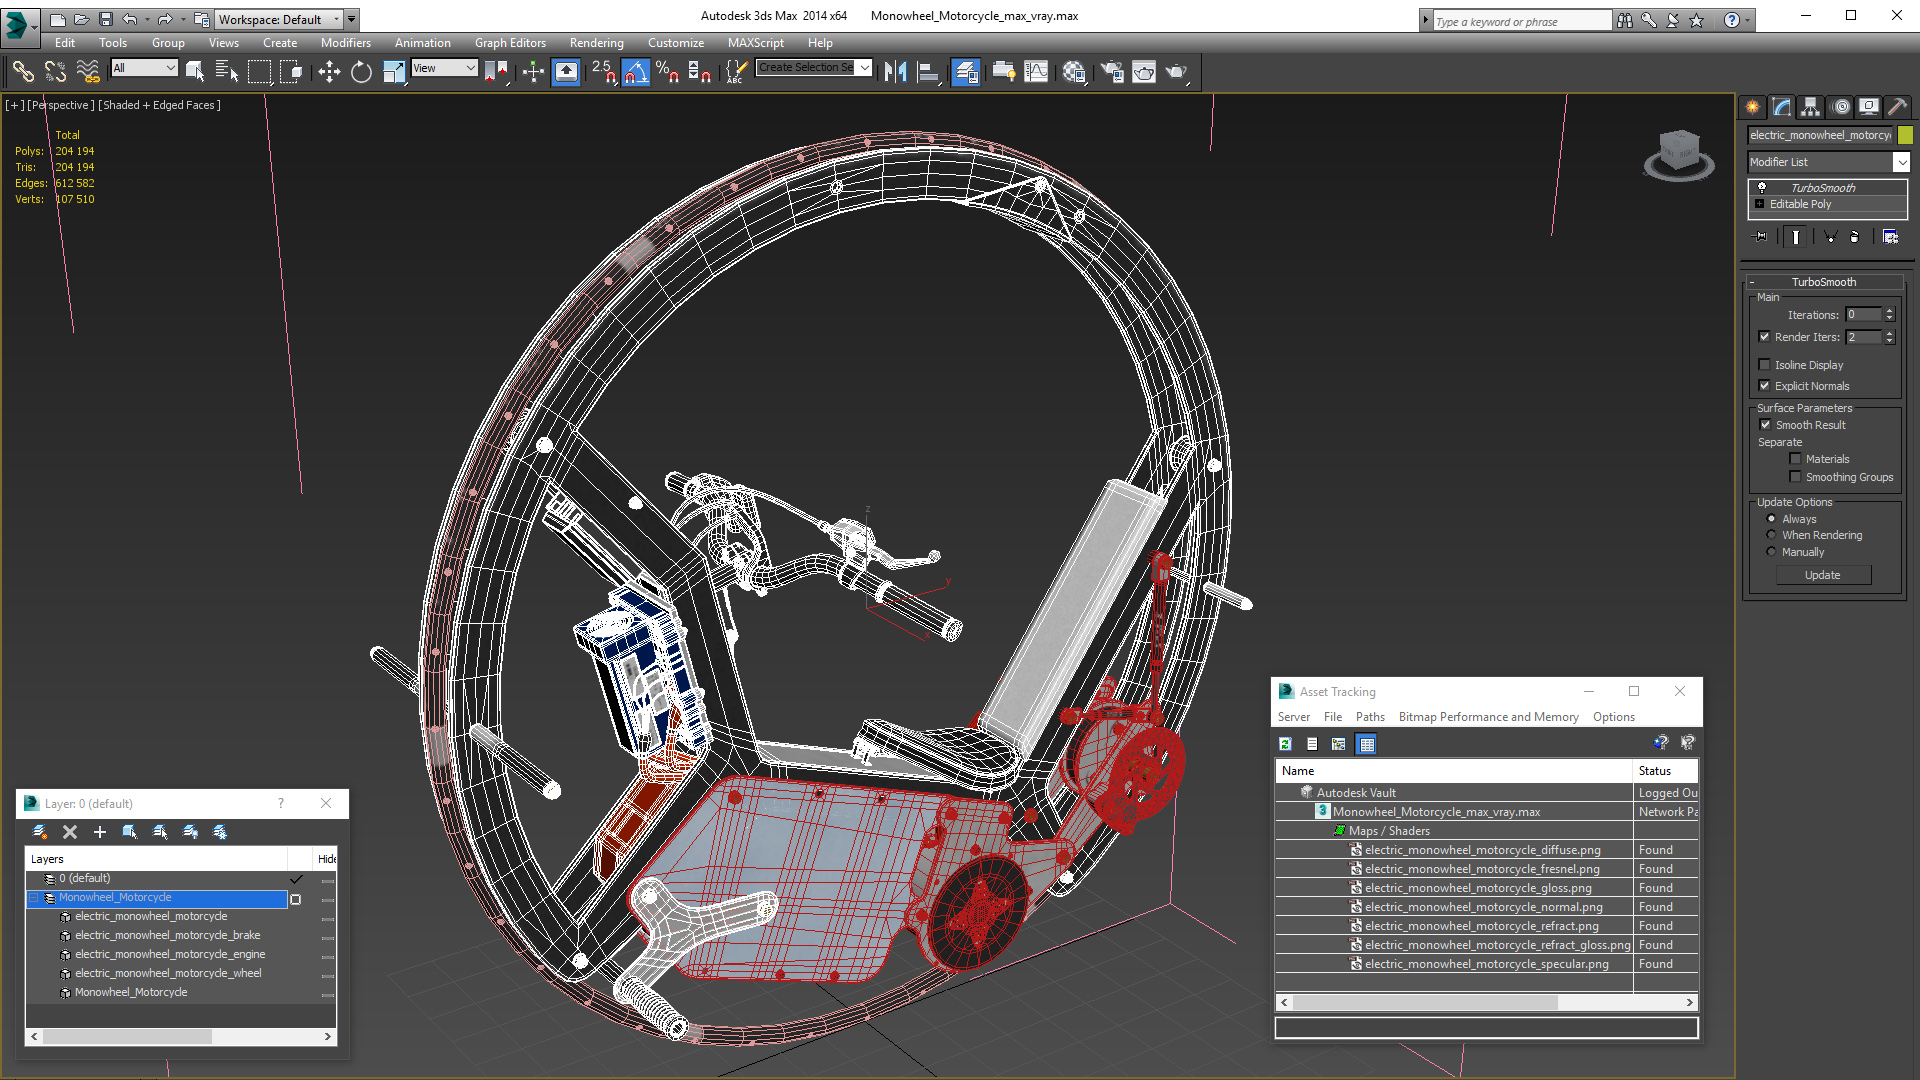Open the MAXScript menu
This screenshot has height=1080, width=1920.
tap(755, 43)
